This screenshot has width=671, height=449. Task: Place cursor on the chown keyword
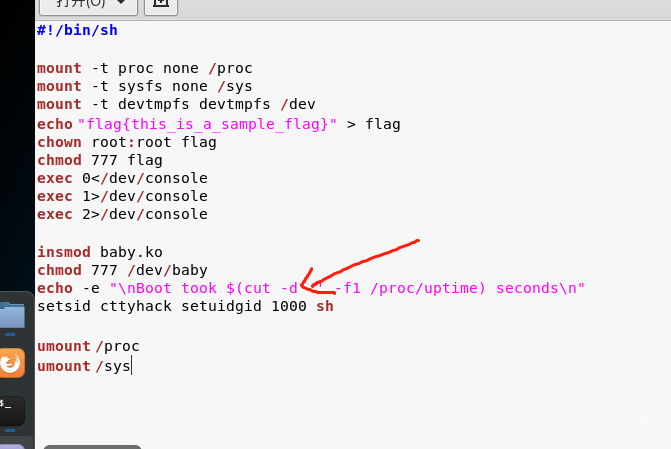59,142
